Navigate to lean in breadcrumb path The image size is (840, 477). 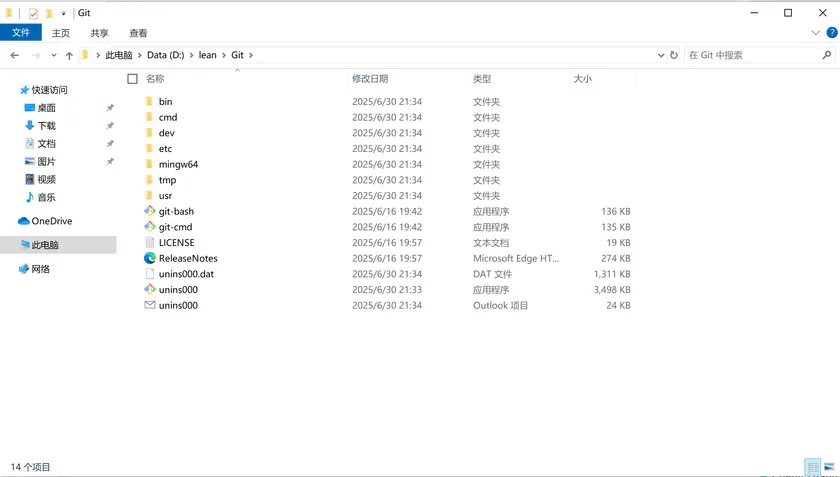(206, 55)
